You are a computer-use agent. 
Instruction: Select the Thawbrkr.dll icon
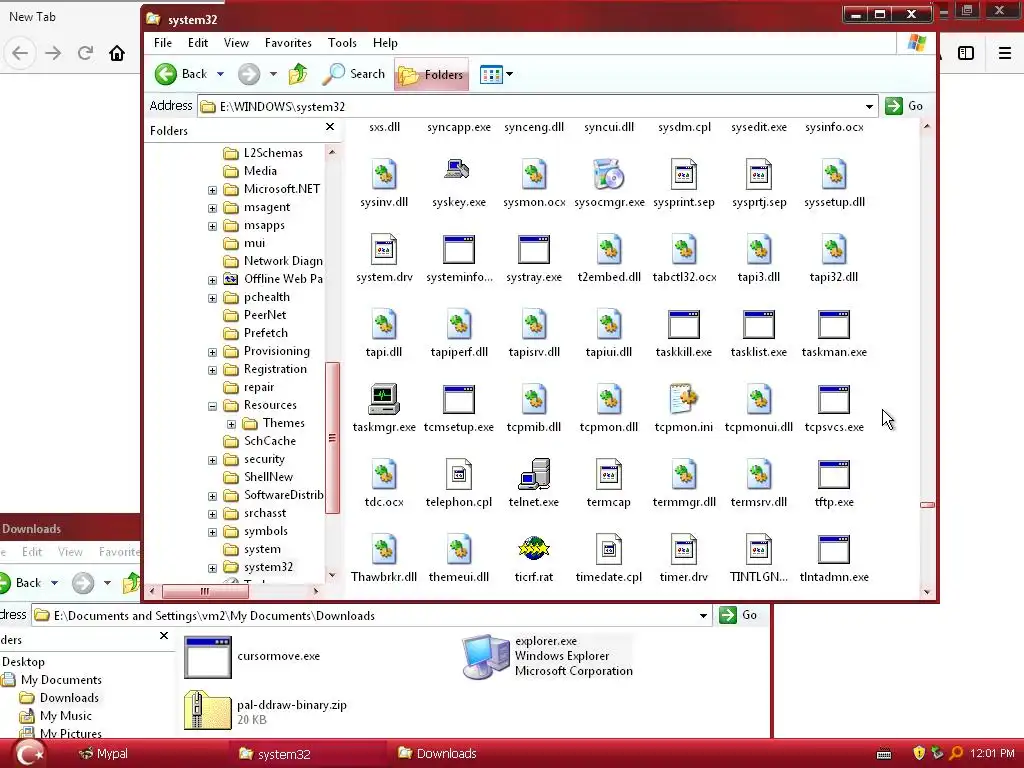click(383, 550)
